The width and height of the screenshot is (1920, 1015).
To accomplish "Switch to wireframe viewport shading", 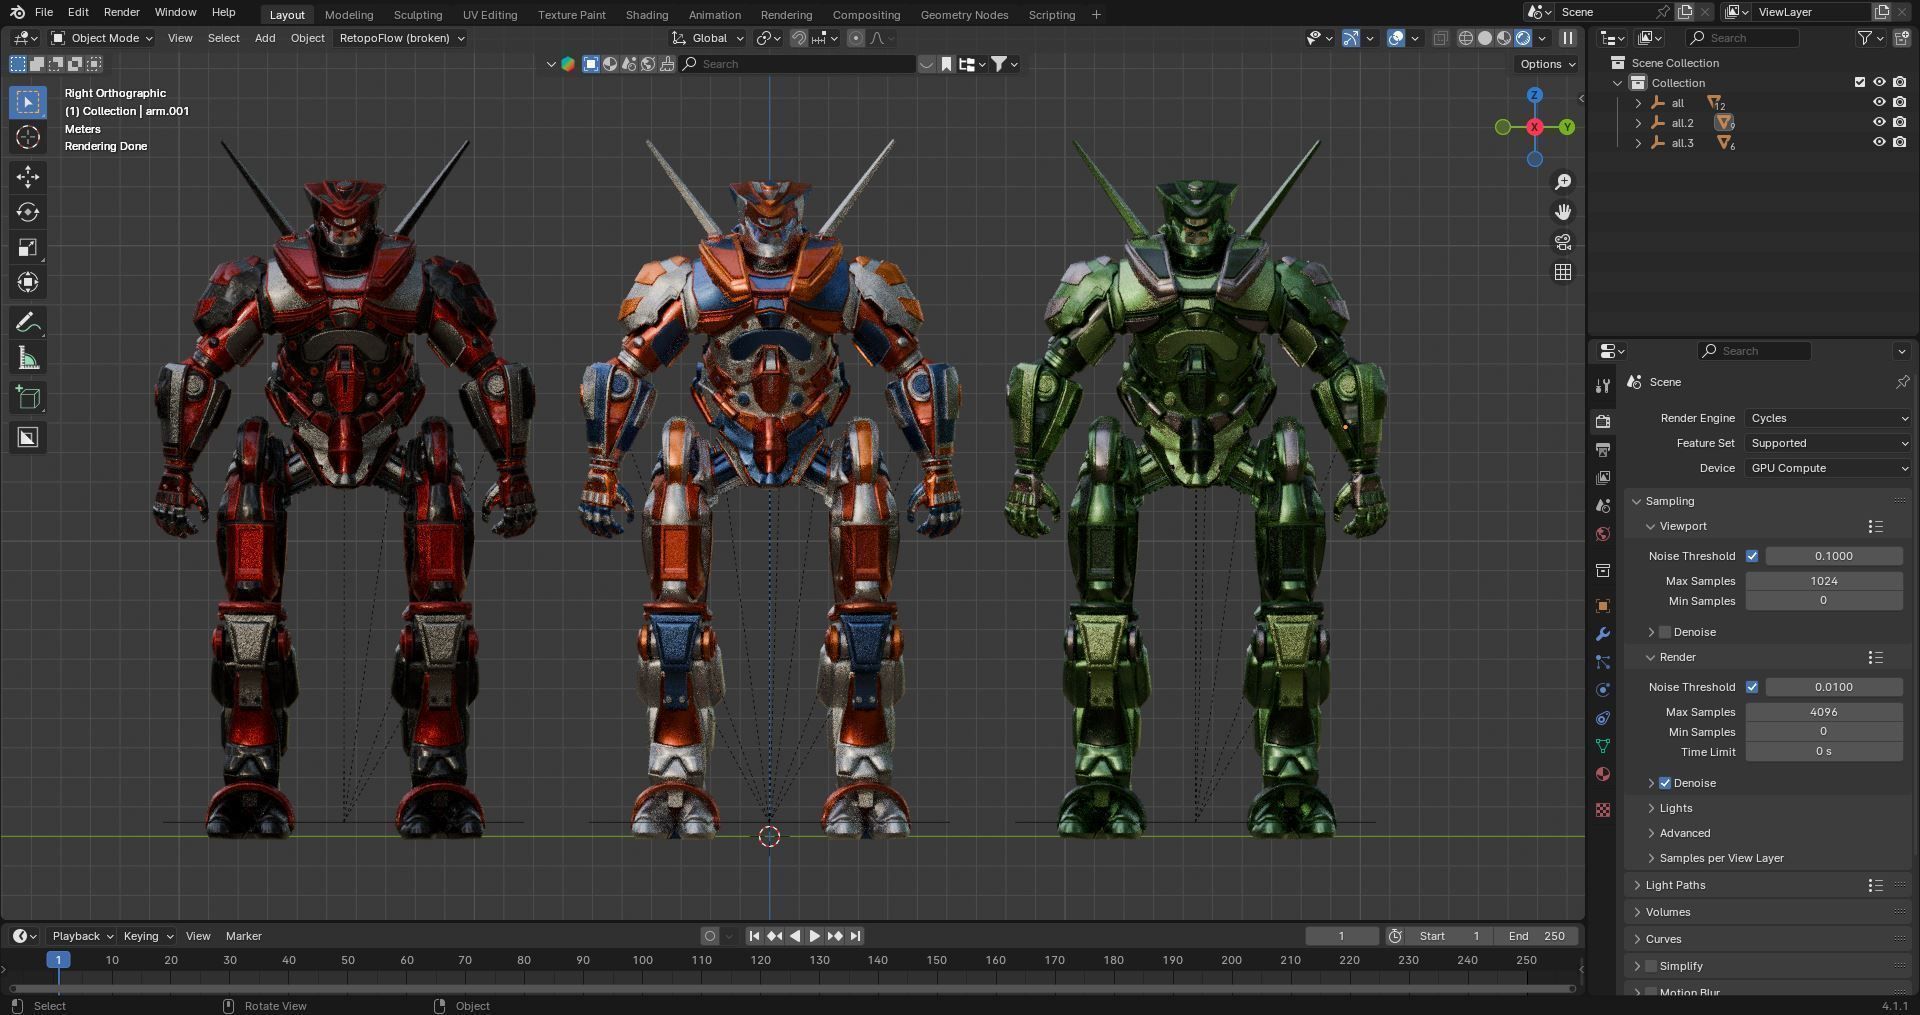I will (1466, 38).
